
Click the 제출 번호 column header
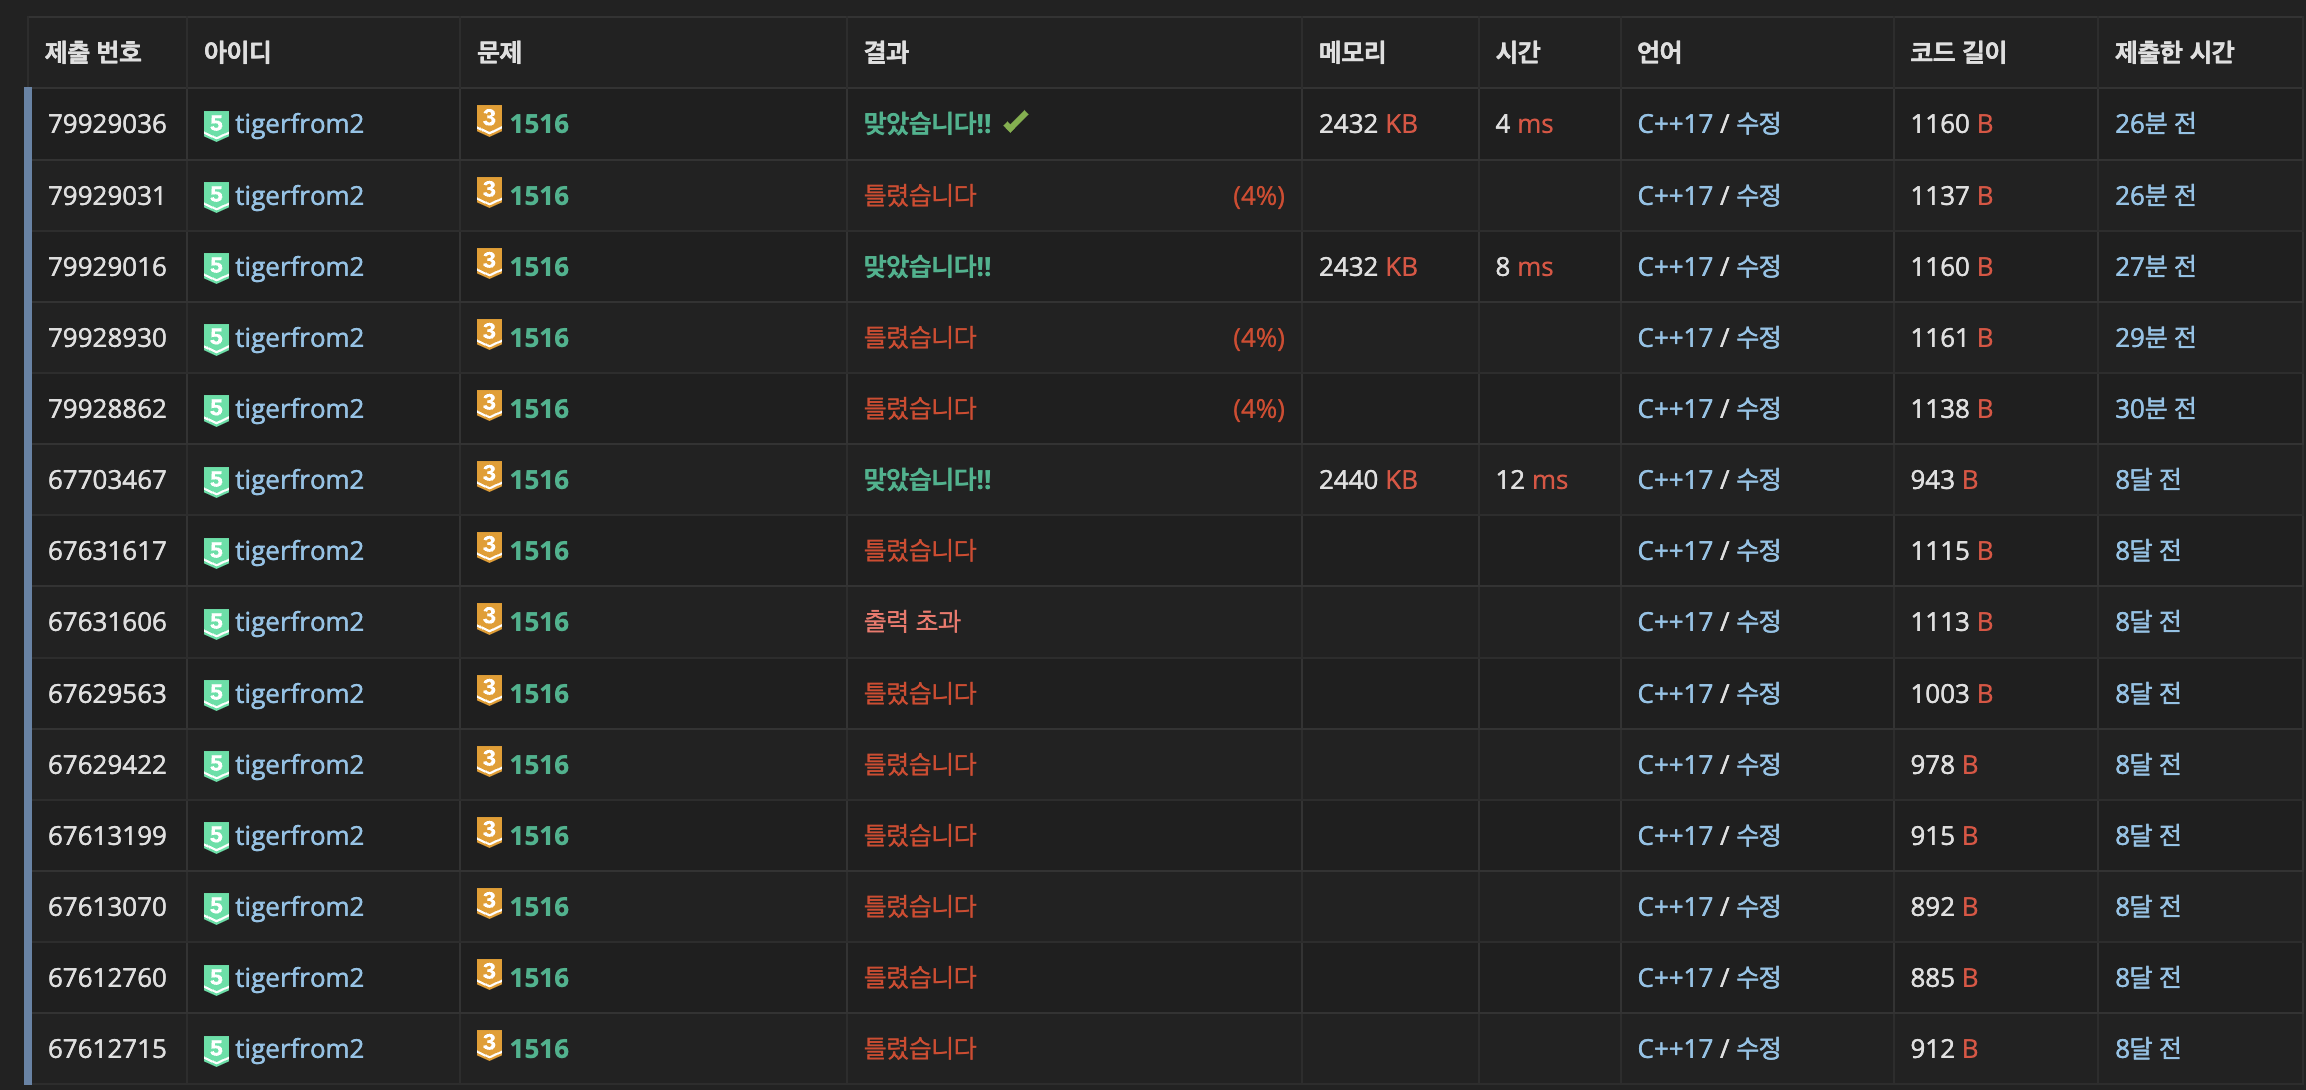click(93, 52)
